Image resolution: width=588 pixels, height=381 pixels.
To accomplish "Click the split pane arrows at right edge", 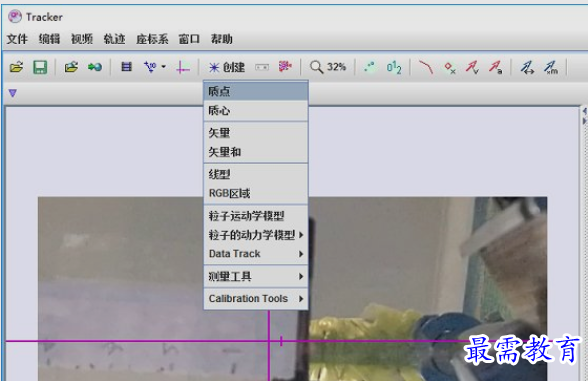I will click(x=584, y=116).
